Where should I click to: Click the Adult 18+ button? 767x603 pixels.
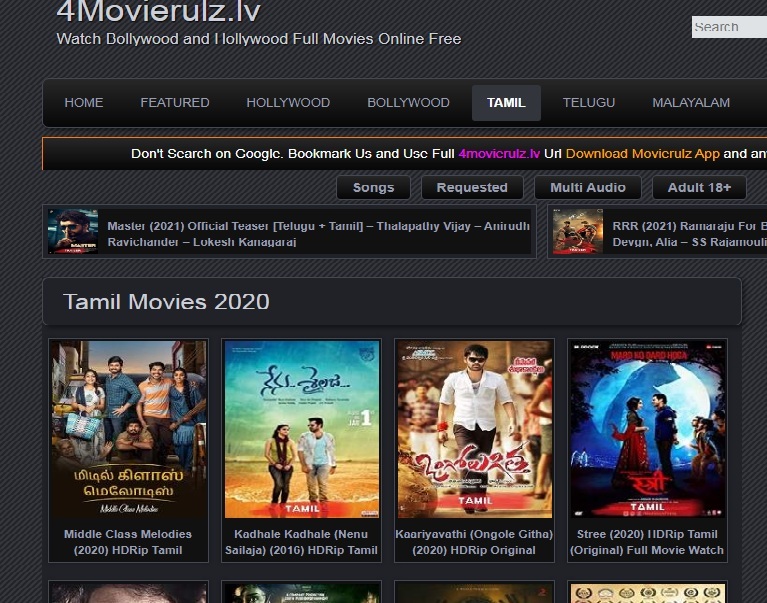699,187
